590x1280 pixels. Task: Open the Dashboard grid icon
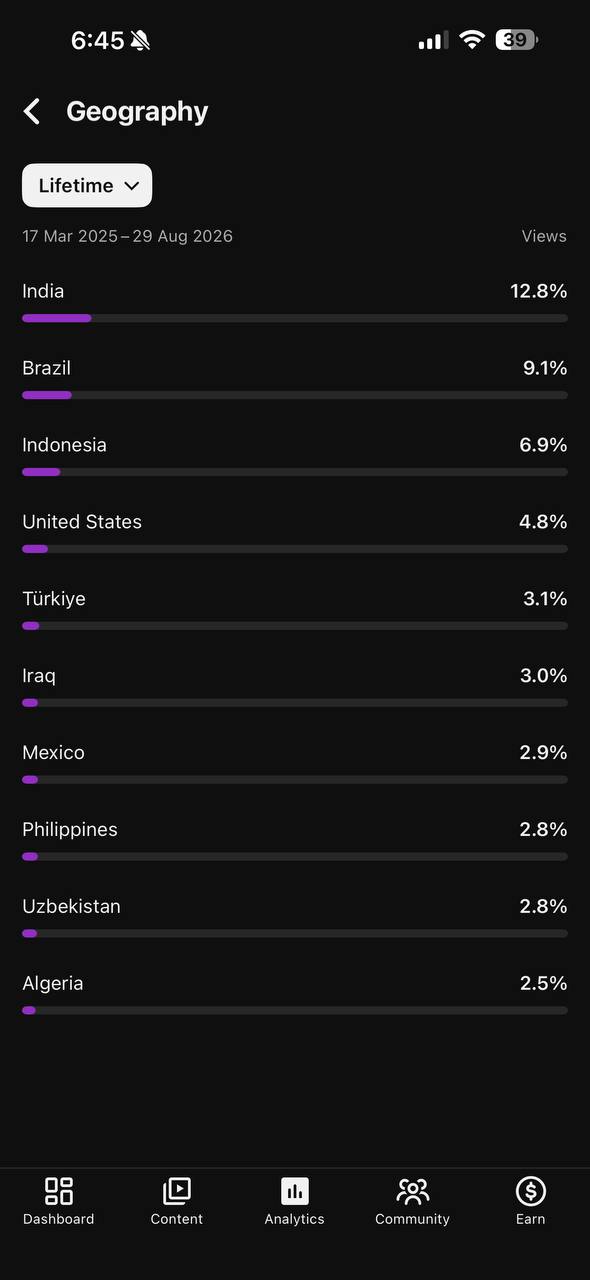coord(59,1190)
